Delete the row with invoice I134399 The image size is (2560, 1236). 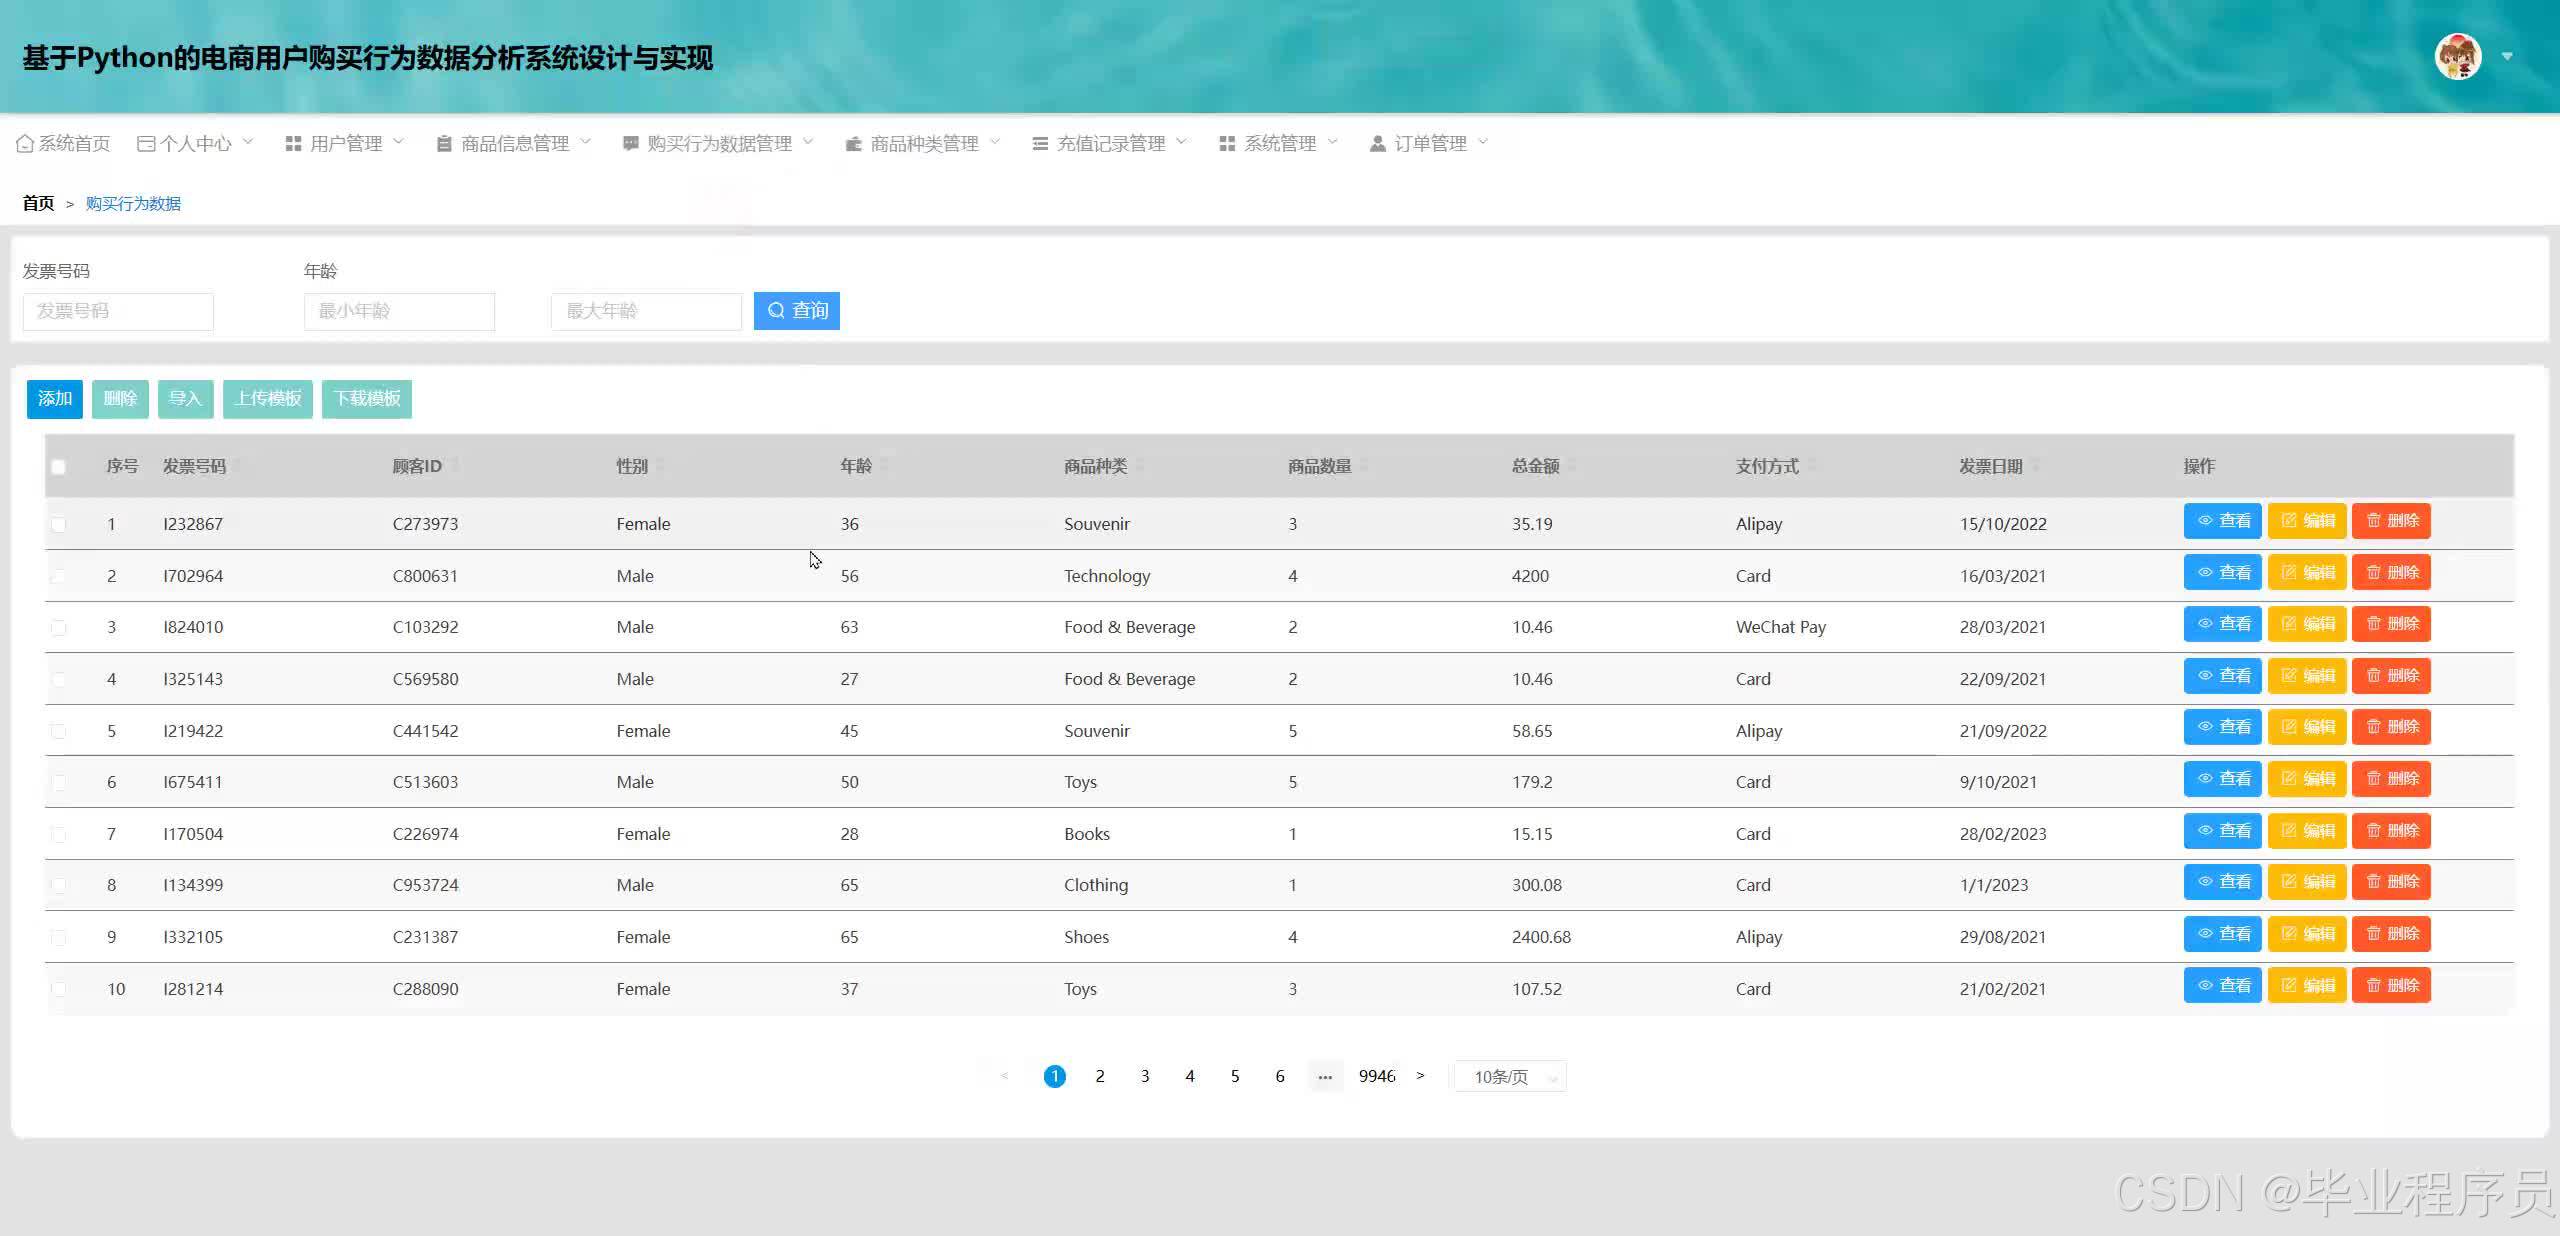pos(2390,882)
